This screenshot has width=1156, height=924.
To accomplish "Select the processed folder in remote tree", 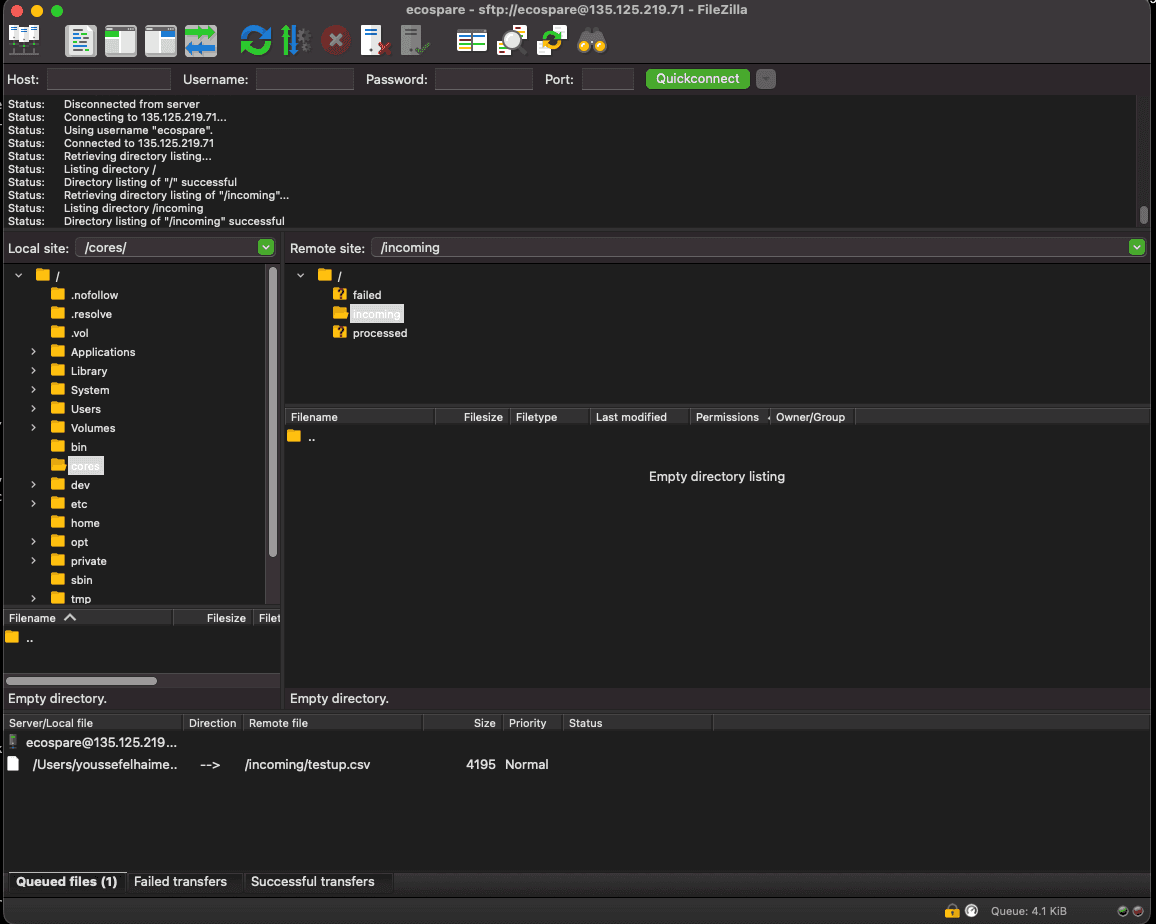I will click(x=379, y=333).
